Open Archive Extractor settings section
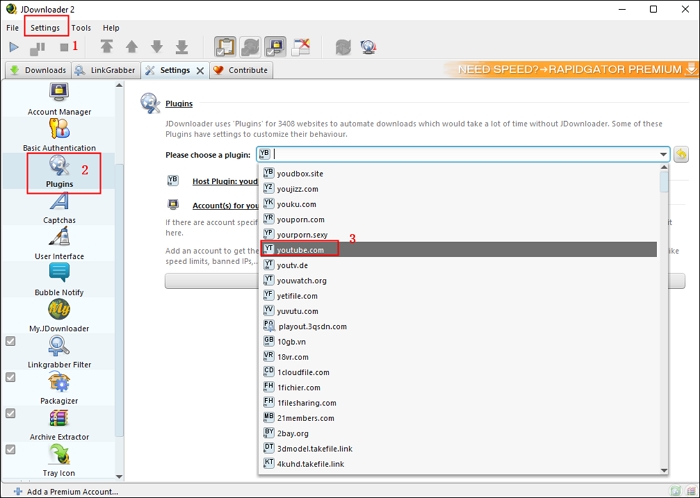Image resolution: width=700 pixels, height=498 pixels. pos(59,424)
